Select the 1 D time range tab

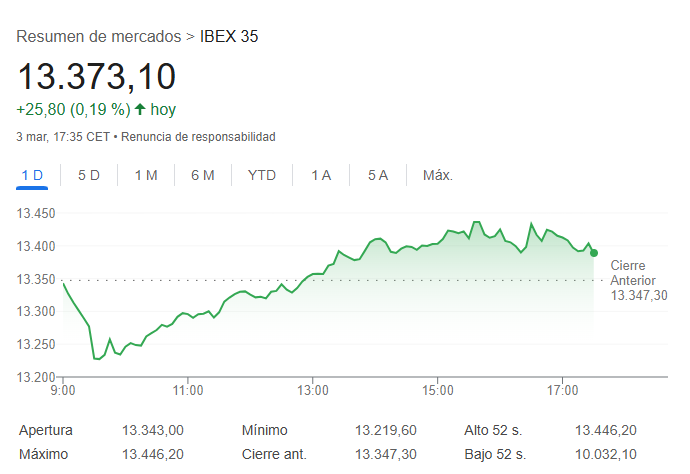(x=33, y=175)
